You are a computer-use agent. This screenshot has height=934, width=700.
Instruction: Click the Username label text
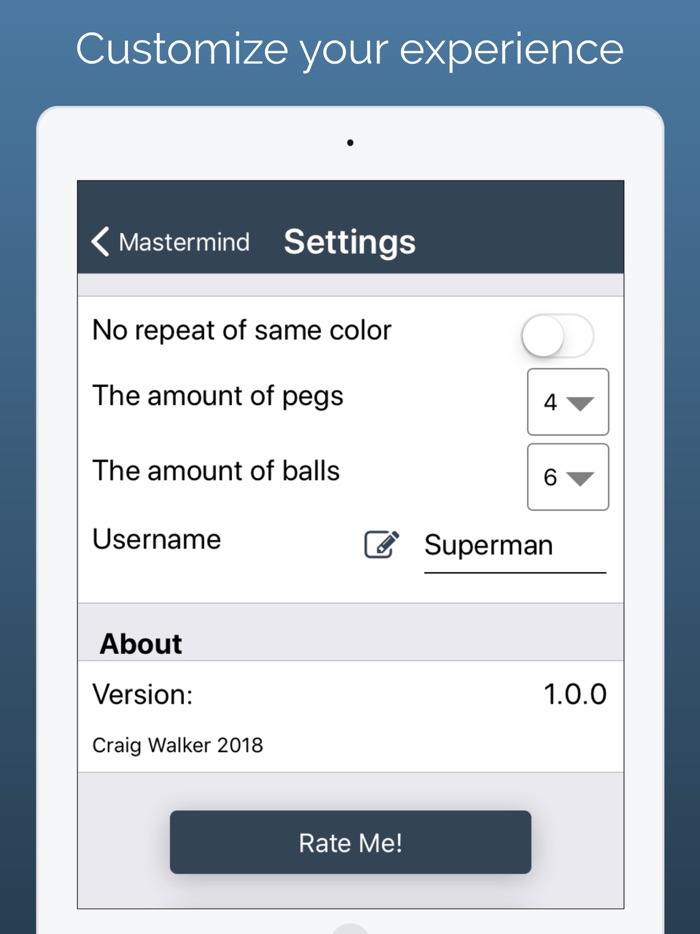(x=157, y=540)
